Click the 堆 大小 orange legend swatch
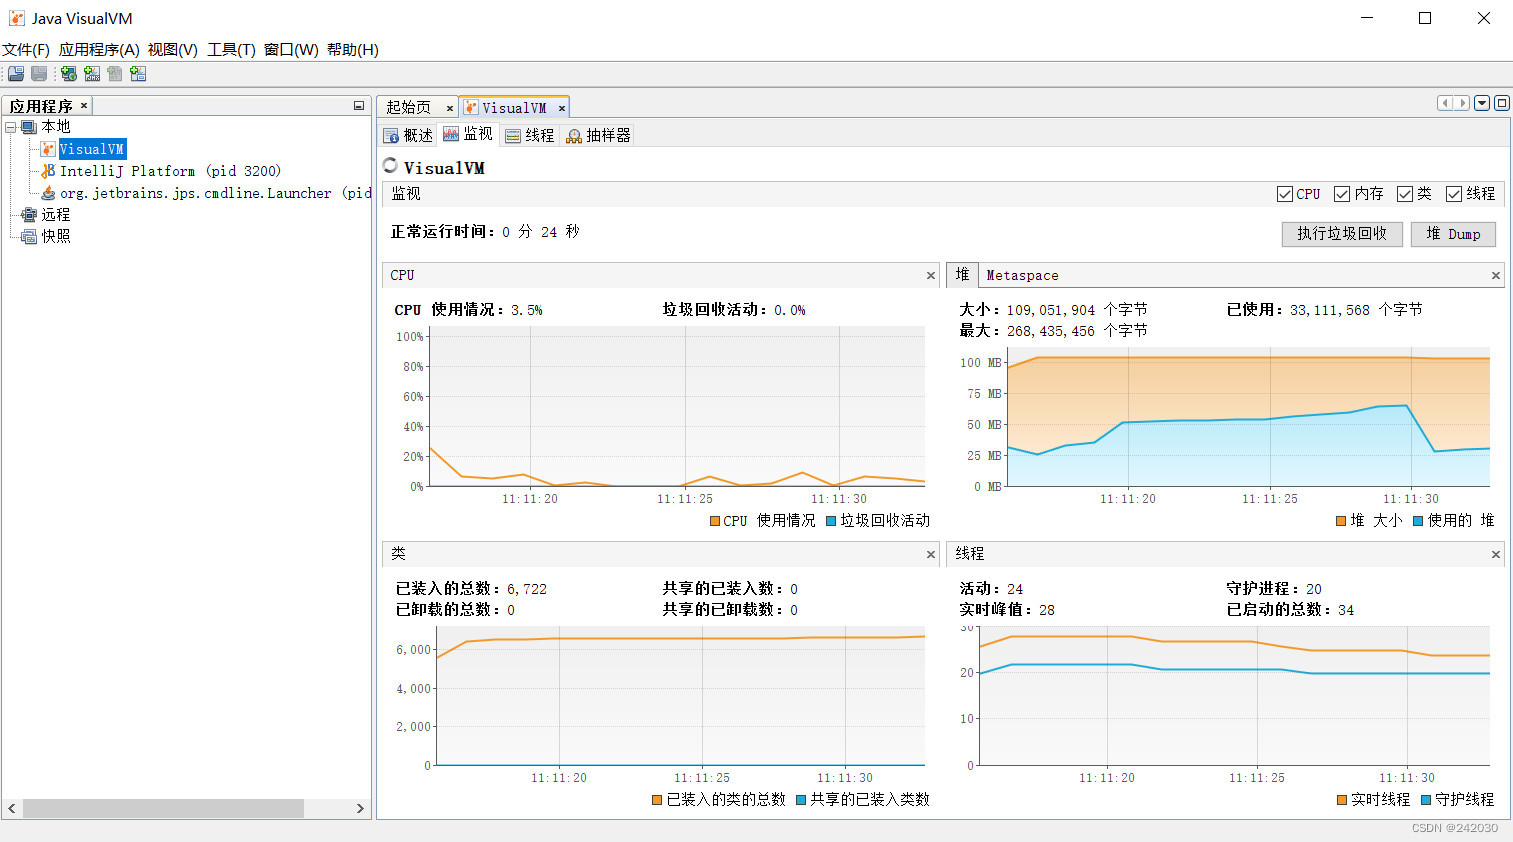 pyautogui.click(x=1341, y=521)
